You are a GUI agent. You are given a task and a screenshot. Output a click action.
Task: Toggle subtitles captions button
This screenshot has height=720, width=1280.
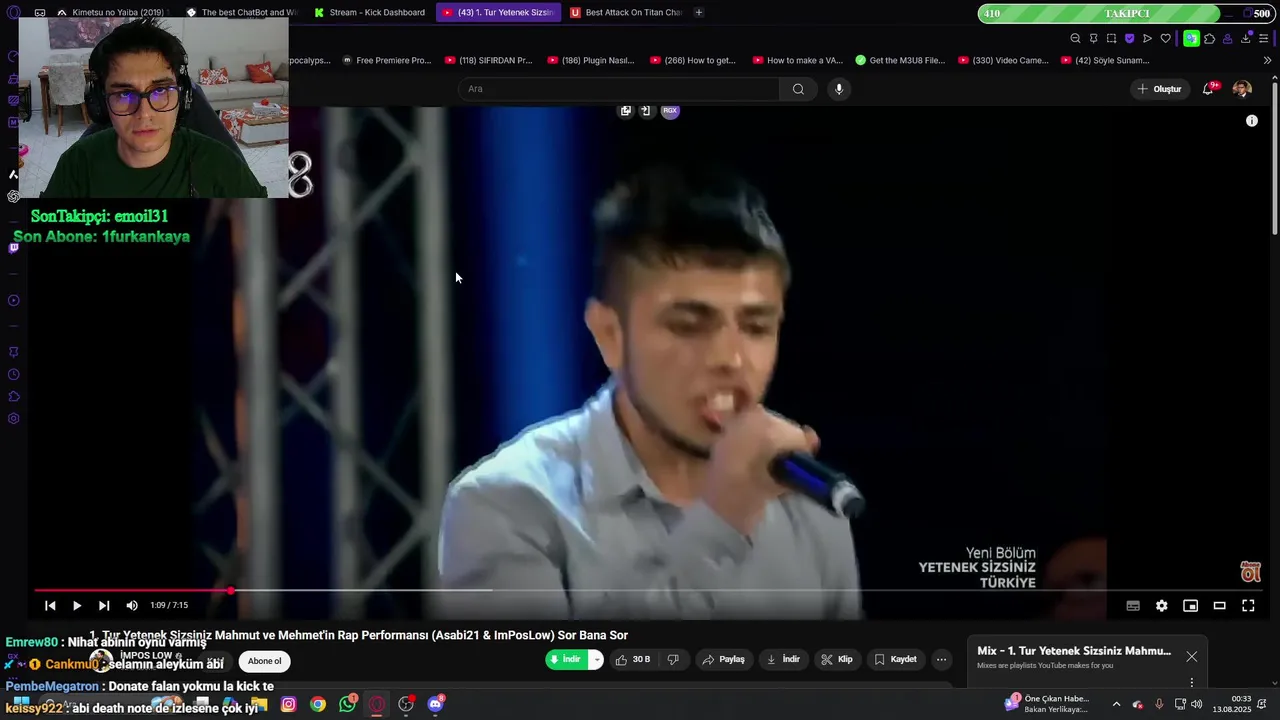pyautogui.click(x=1133, y=605)
